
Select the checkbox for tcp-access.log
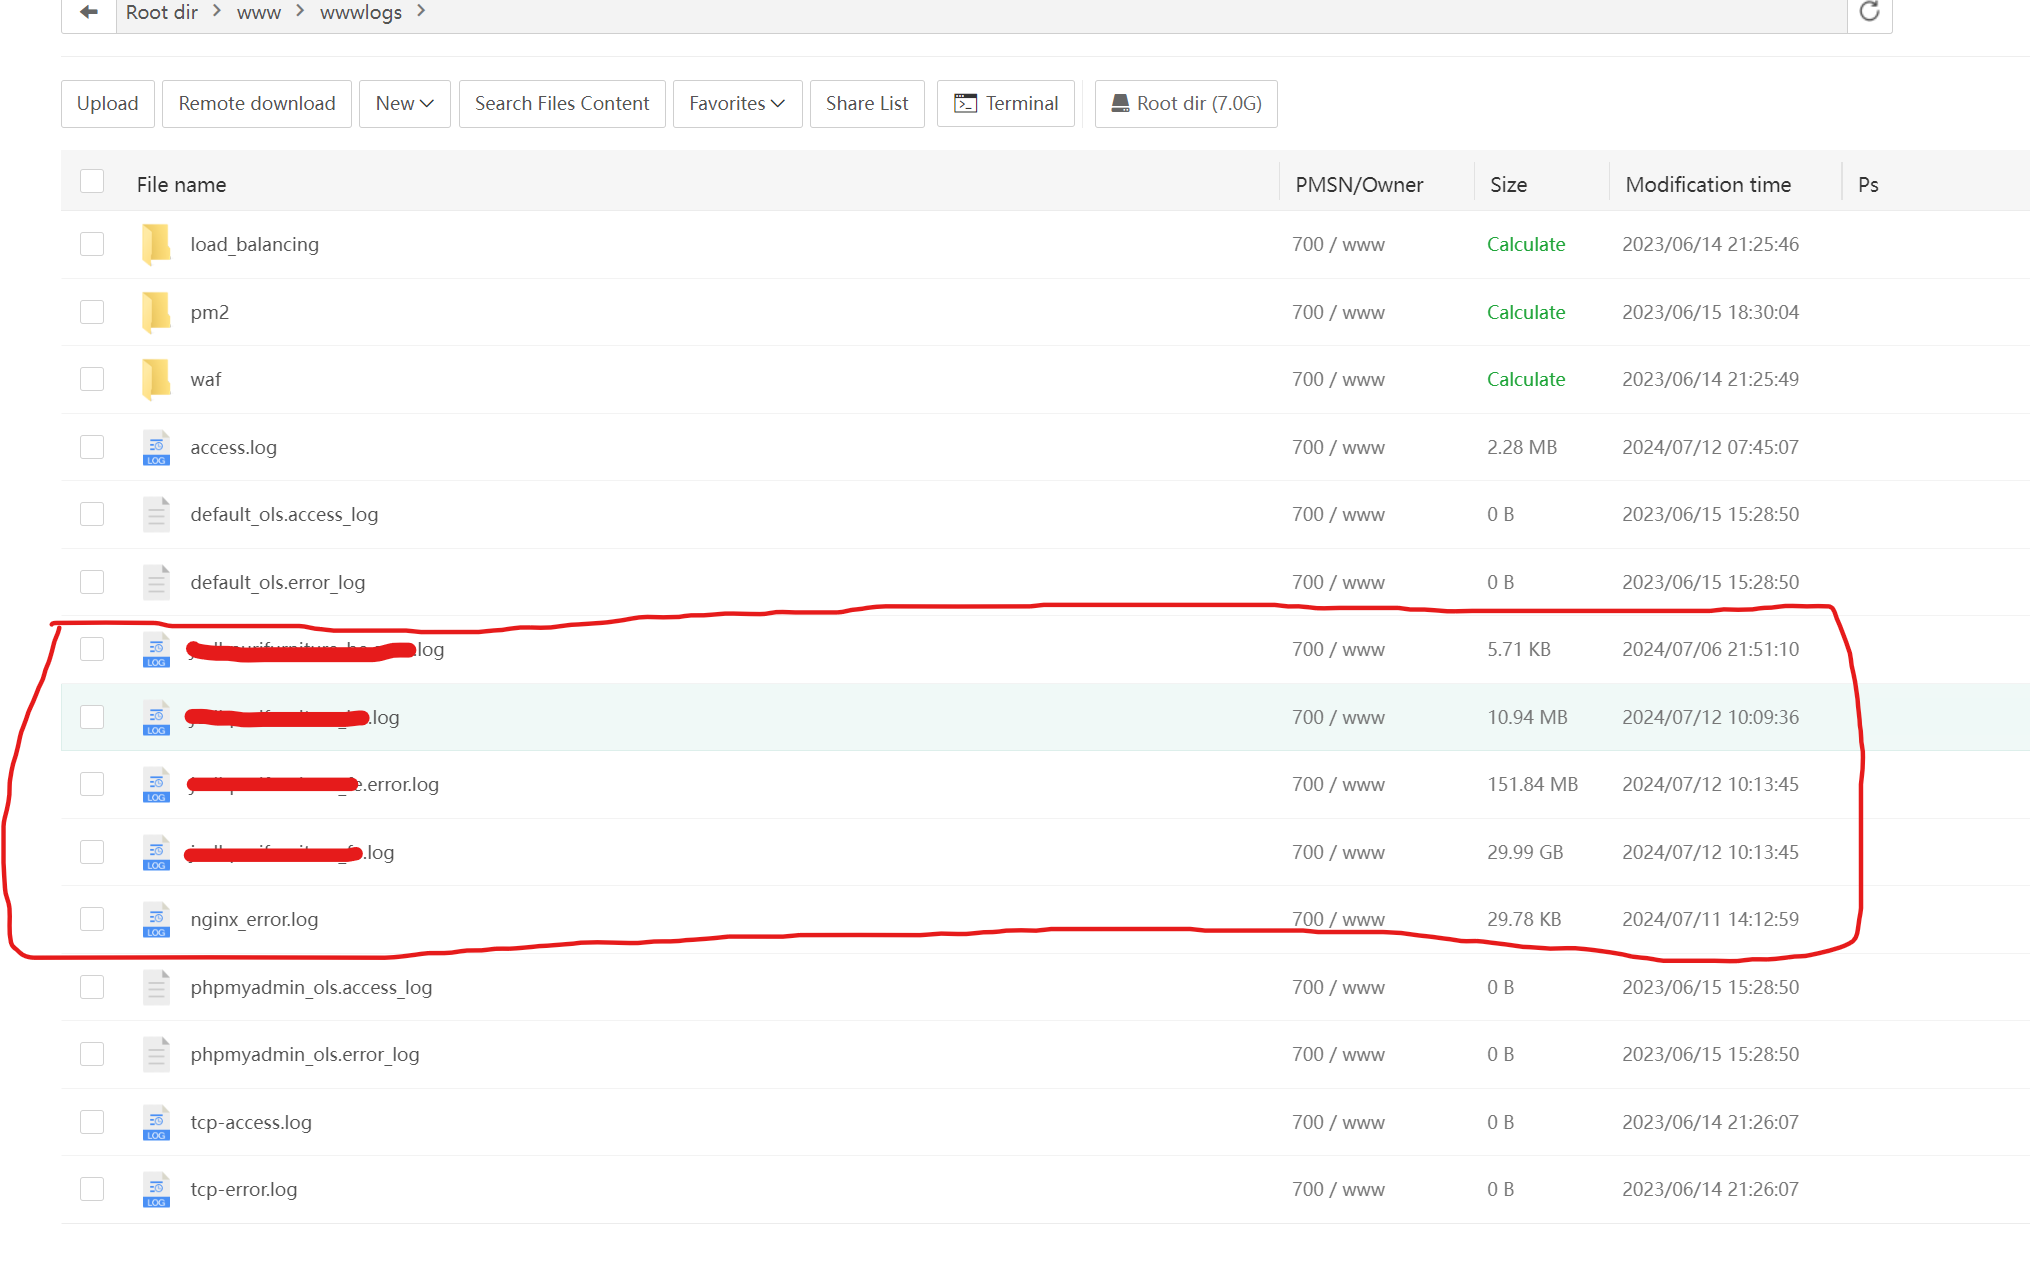click(x=92, y=1122)
